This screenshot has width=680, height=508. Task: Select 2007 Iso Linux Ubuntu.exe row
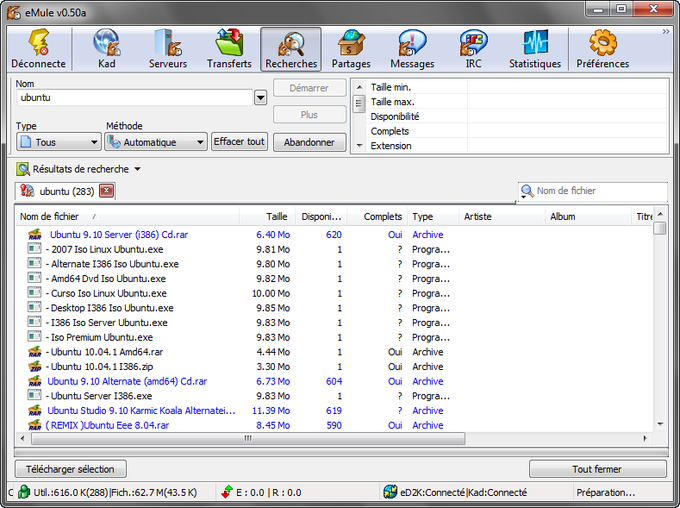click(x=334, y=249)
